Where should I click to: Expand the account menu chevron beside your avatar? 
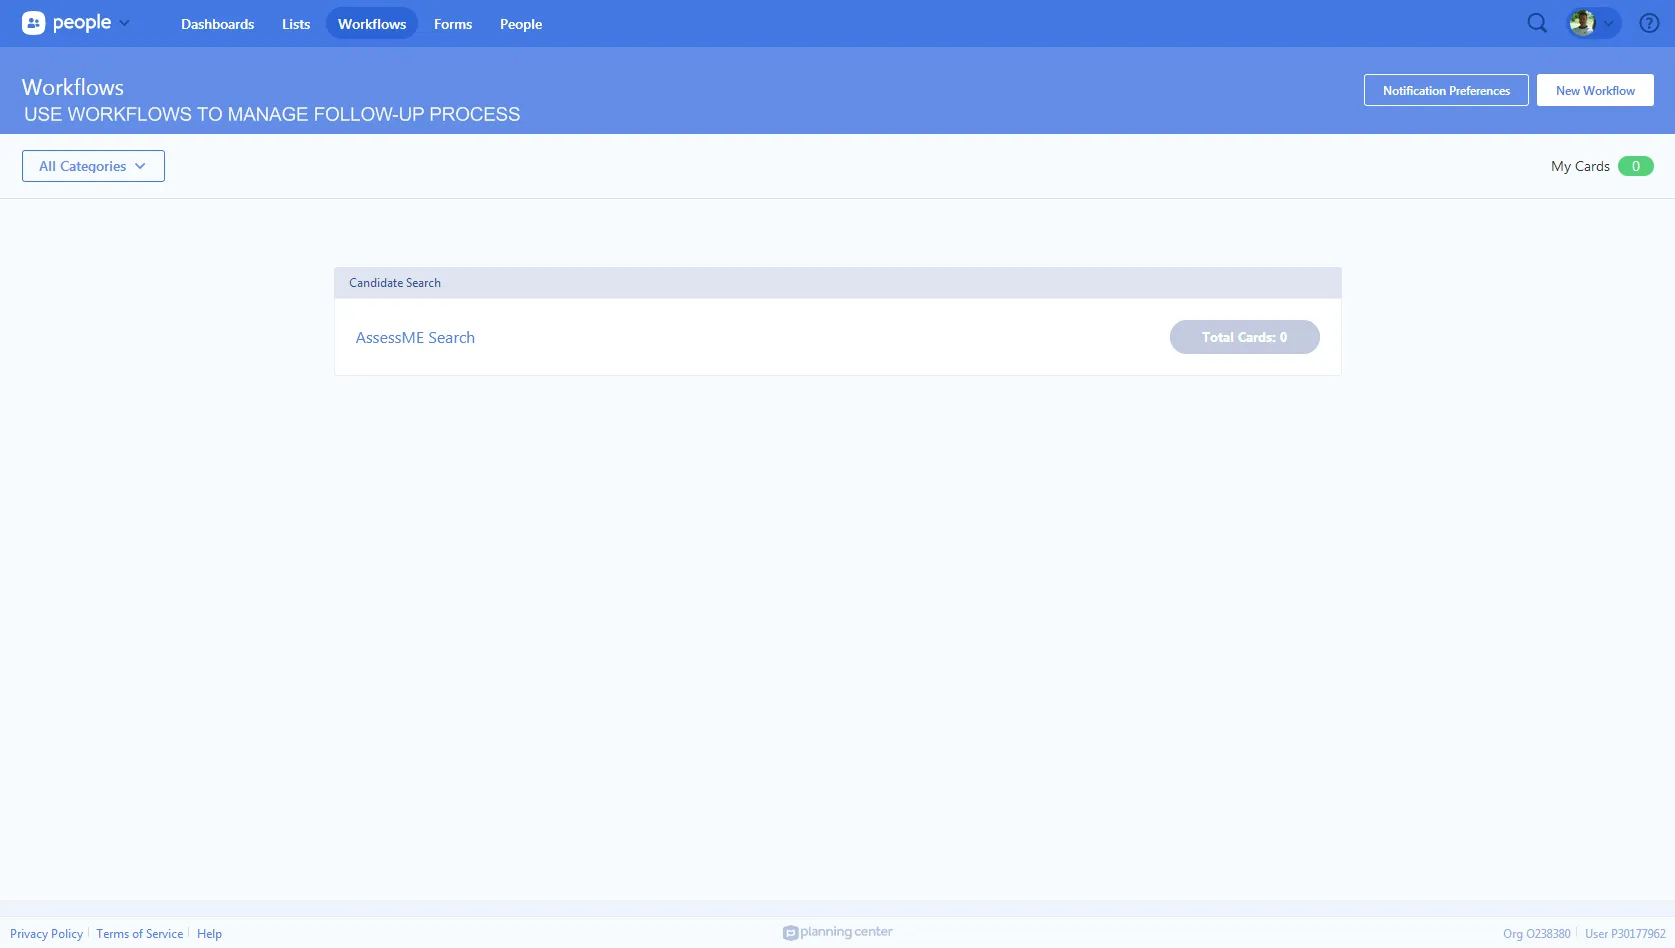coord(1610,22)
